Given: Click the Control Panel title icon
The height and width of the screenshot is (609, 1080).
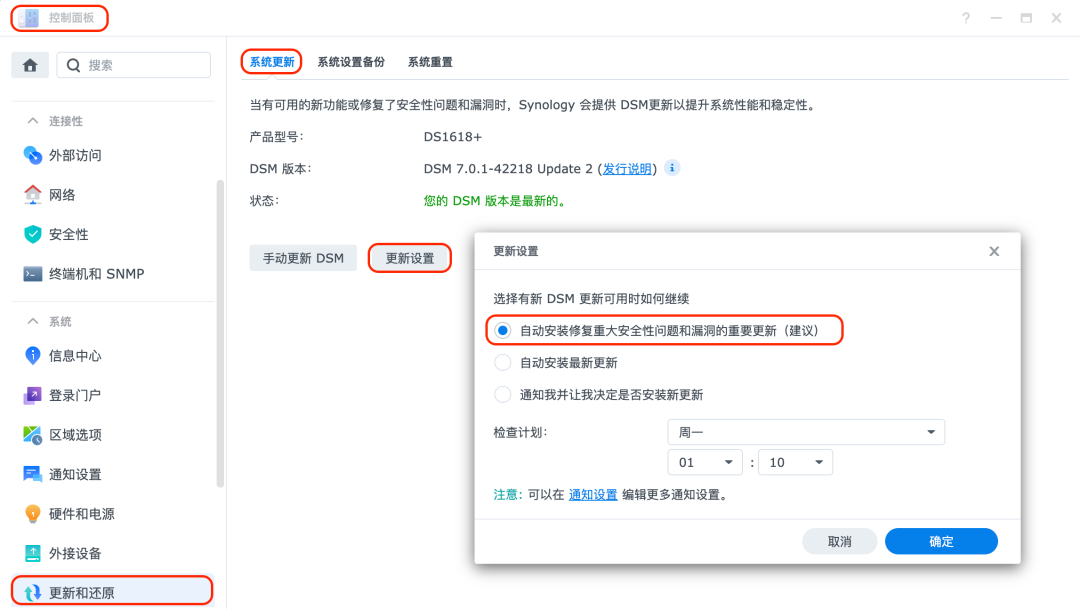Looking at the screenshot, I should coord(29,18).
